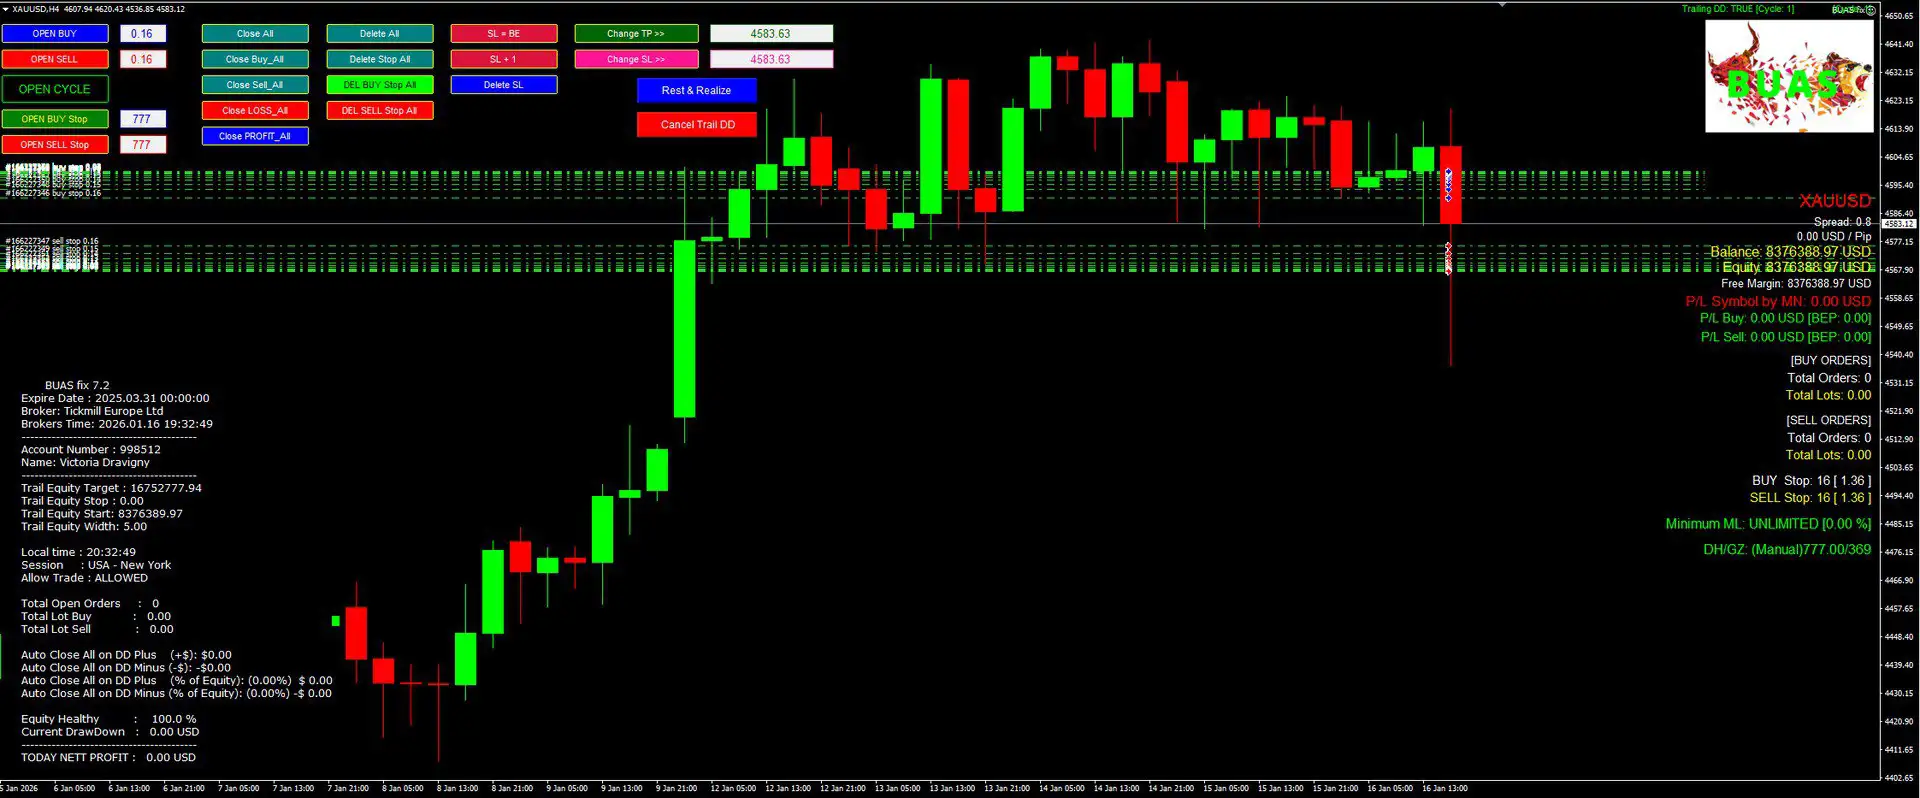This screenshot has width=1920, height=798.
Task: Select the buy lot size 0.16 field
Action: coord(142,34)
